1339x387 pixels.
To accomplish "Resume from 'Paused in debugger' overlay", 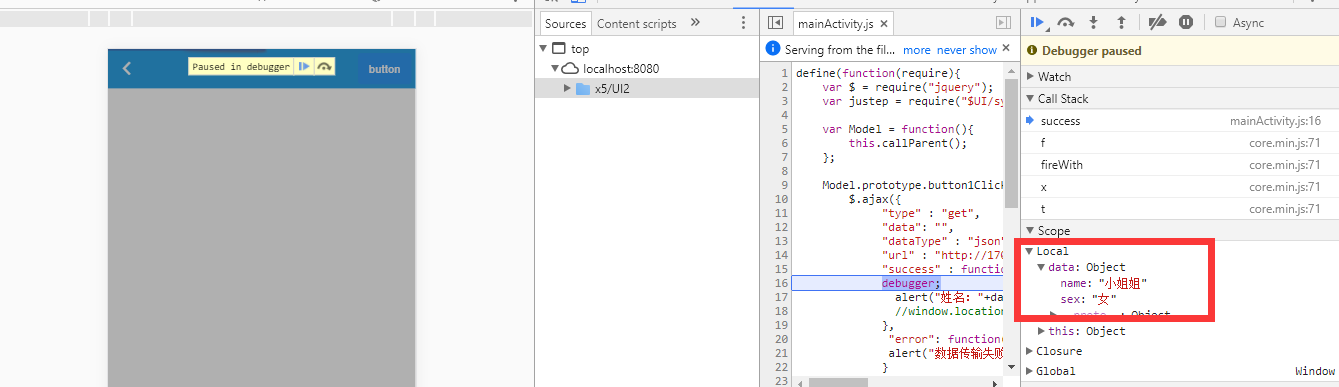I will (303, 67).
